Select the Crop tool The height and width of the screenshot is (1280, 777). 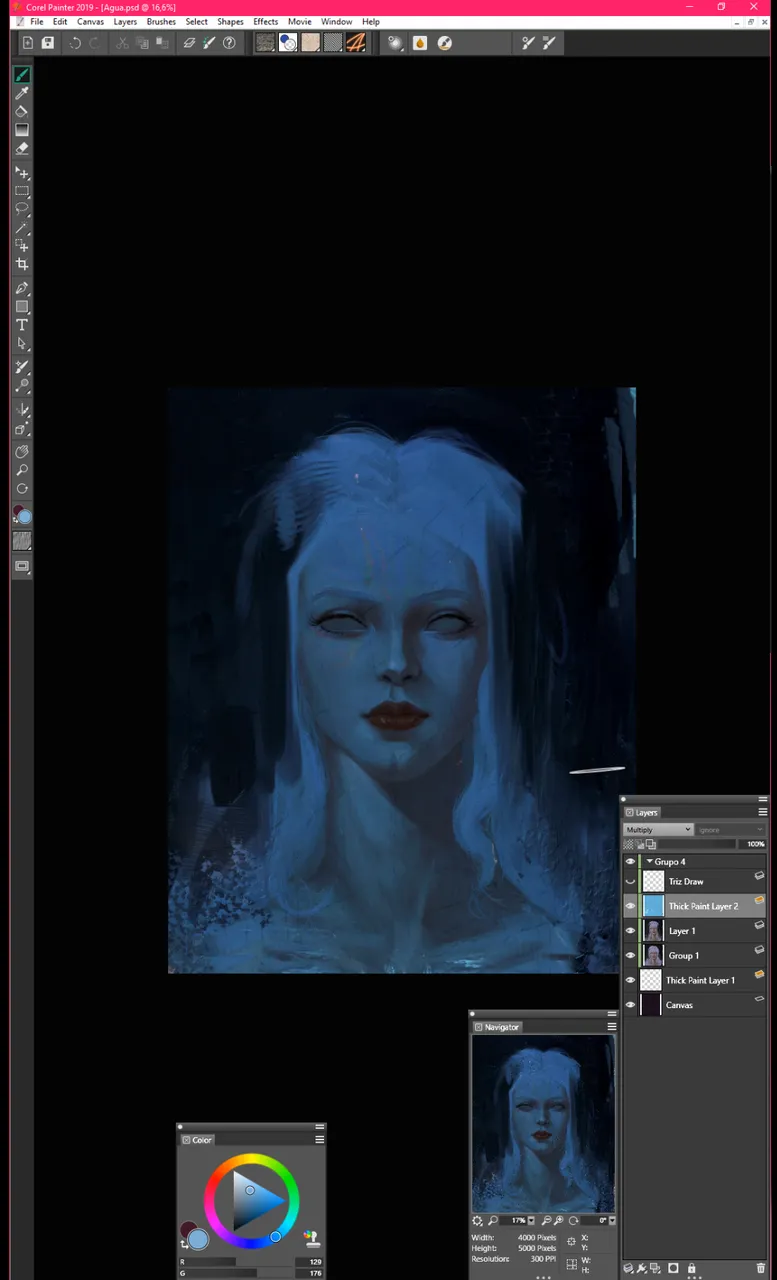pyautogui.click(x=21, y=264)
